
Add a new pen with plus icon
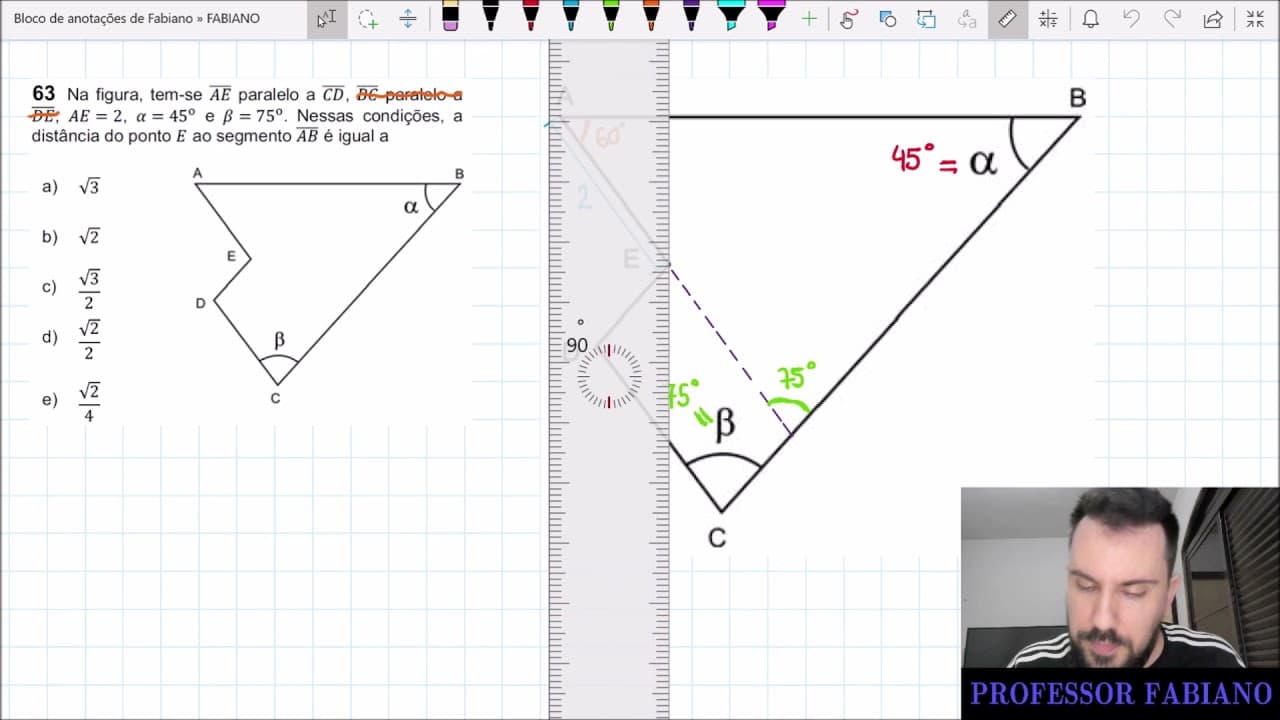tap(809, 19)
